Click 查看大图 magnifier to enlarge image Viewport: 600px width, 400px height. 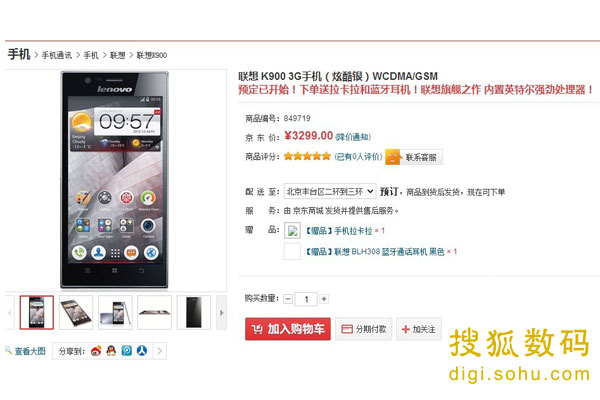pyautogui.click(x=25, y=351)
